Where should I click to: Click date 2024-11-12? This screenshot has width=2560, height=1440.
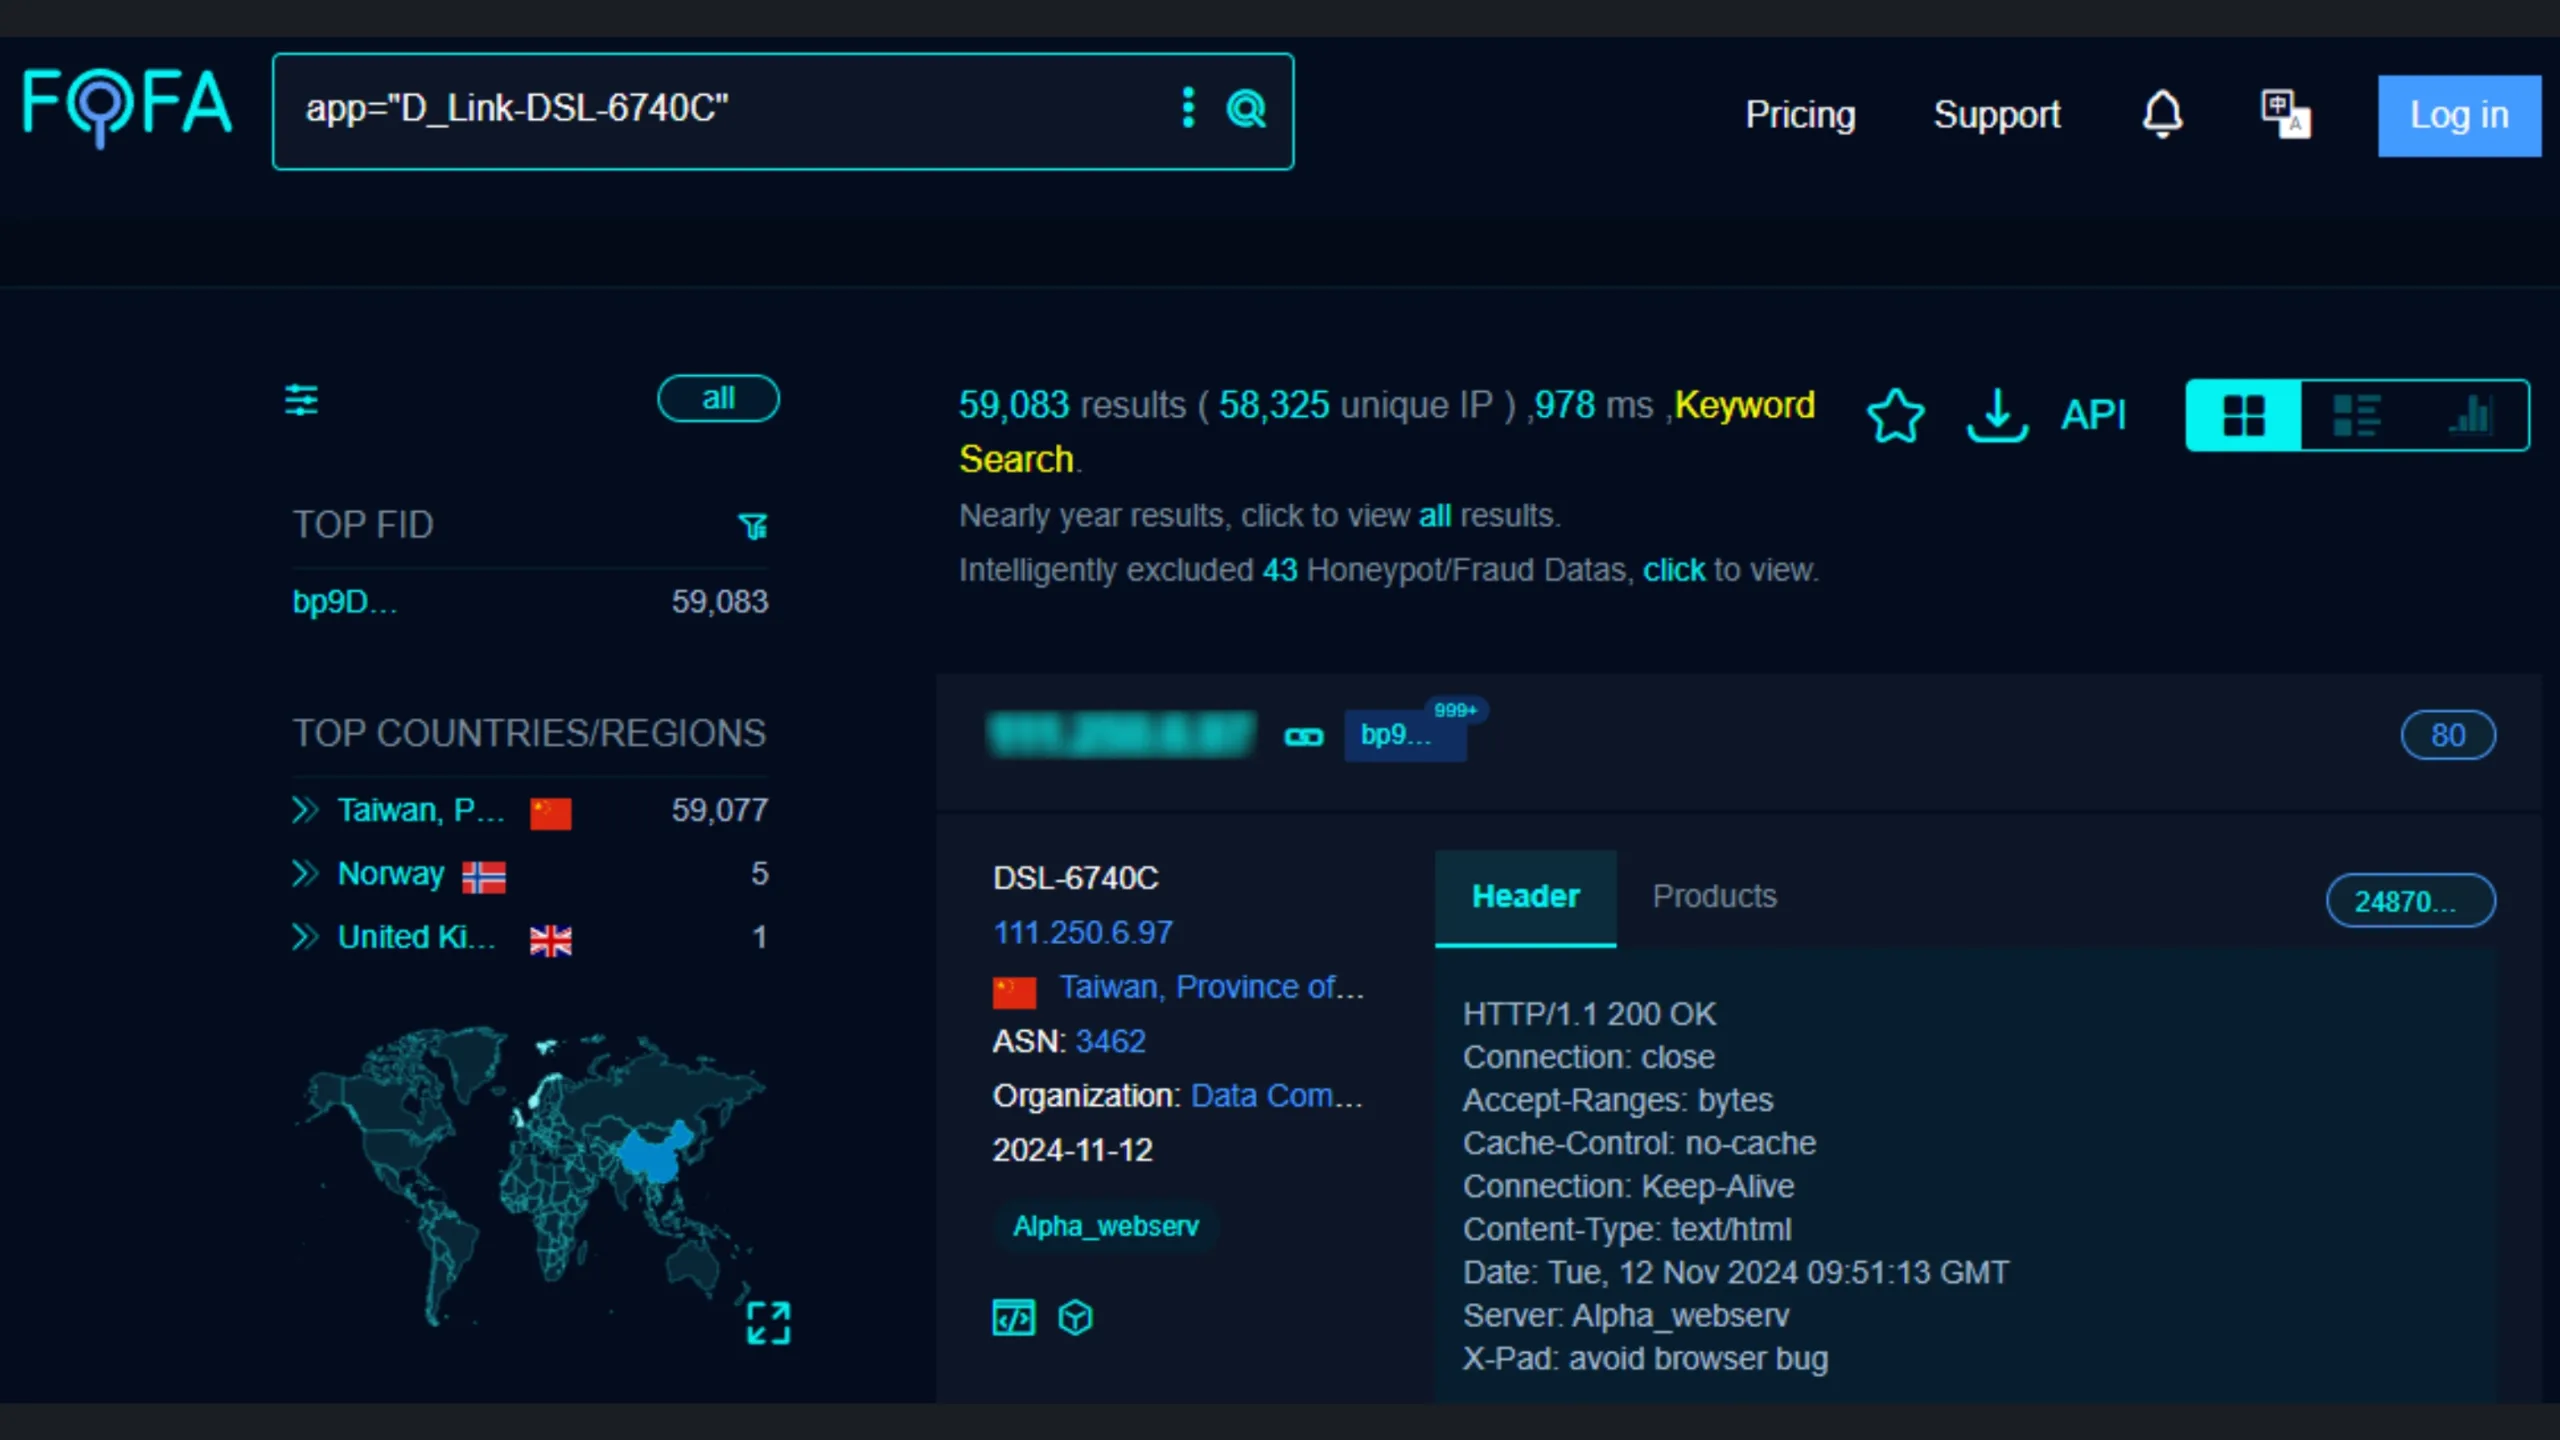pos(1072,1150)
